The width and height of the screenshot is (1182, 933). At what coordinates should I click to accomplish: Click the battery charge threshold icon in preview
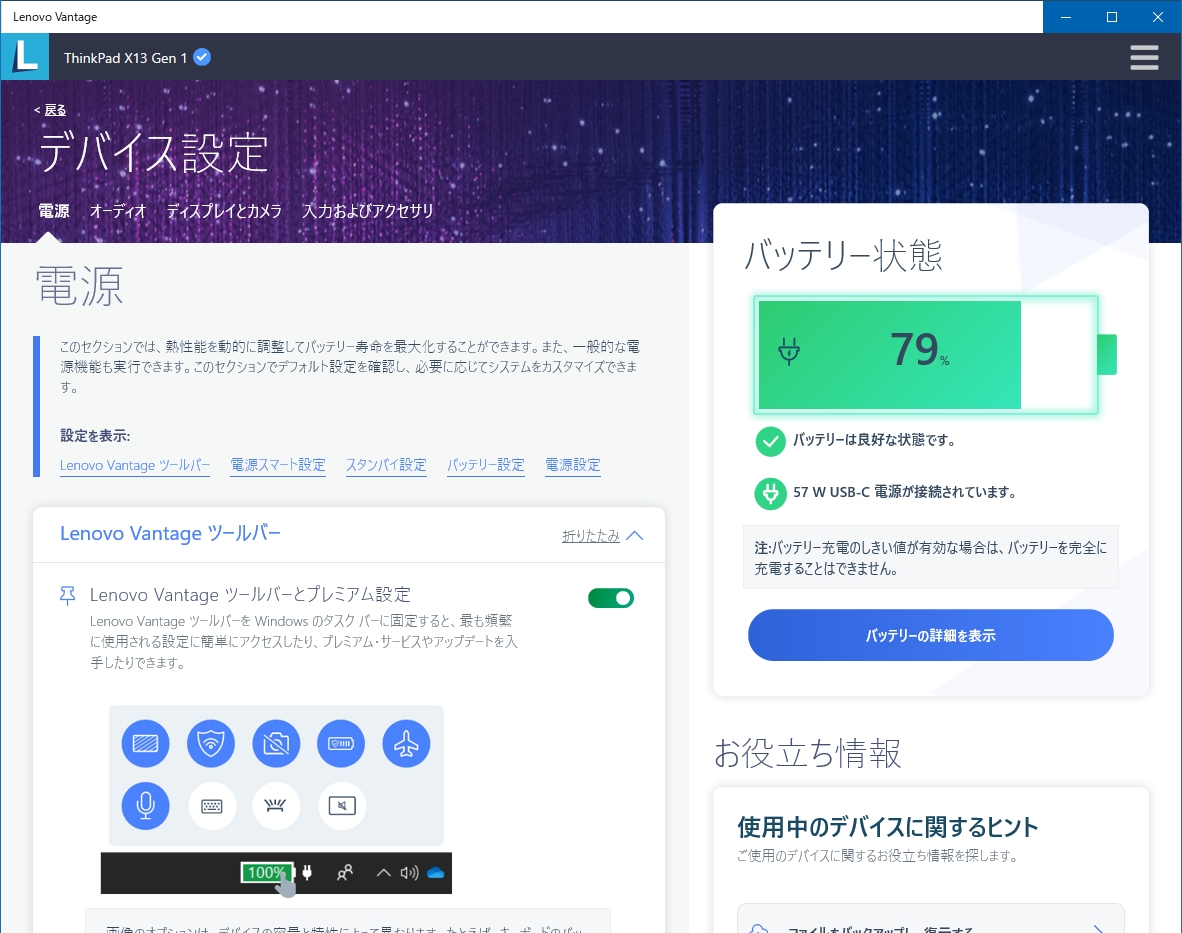[341, 744]
